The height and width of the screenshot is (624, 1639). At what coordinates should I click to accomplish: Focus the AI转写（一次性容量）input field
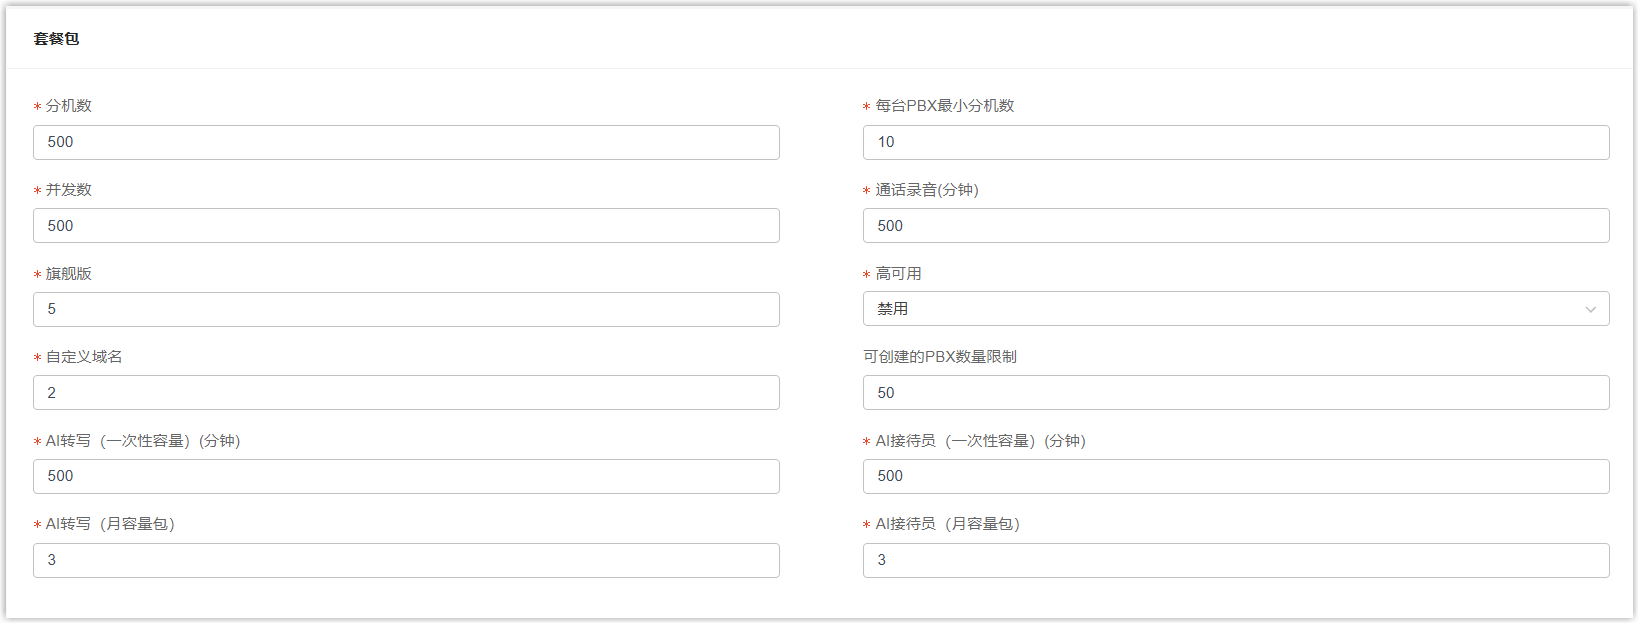(x=406, y=476)
